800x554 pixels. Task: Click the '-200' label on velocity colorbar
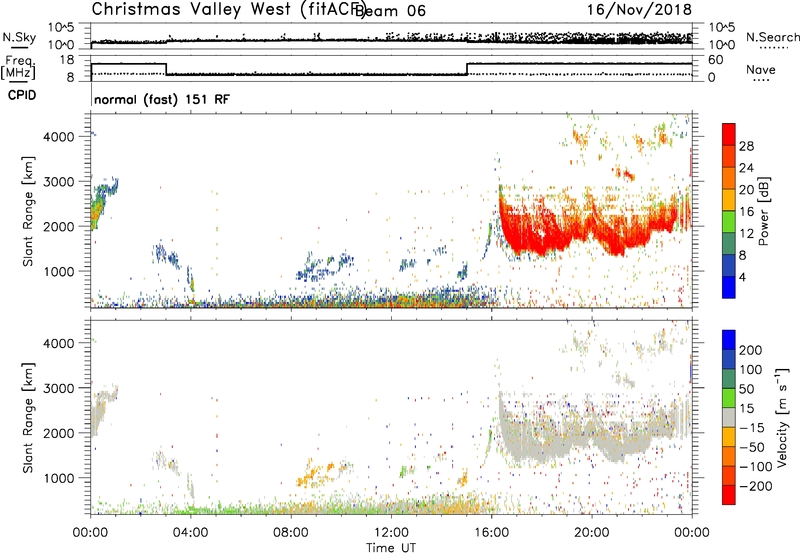click(x=755, y=486)
